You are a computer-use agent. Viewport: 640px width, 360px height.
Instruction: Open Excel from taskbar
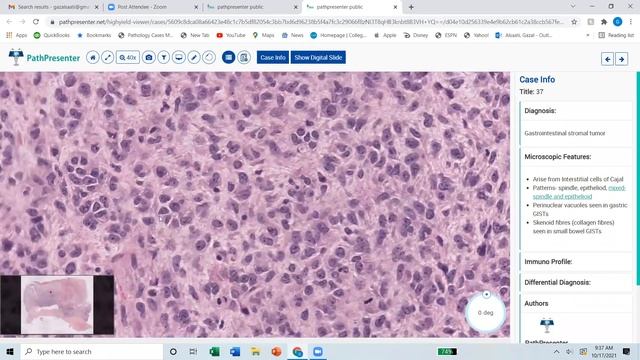214,351
